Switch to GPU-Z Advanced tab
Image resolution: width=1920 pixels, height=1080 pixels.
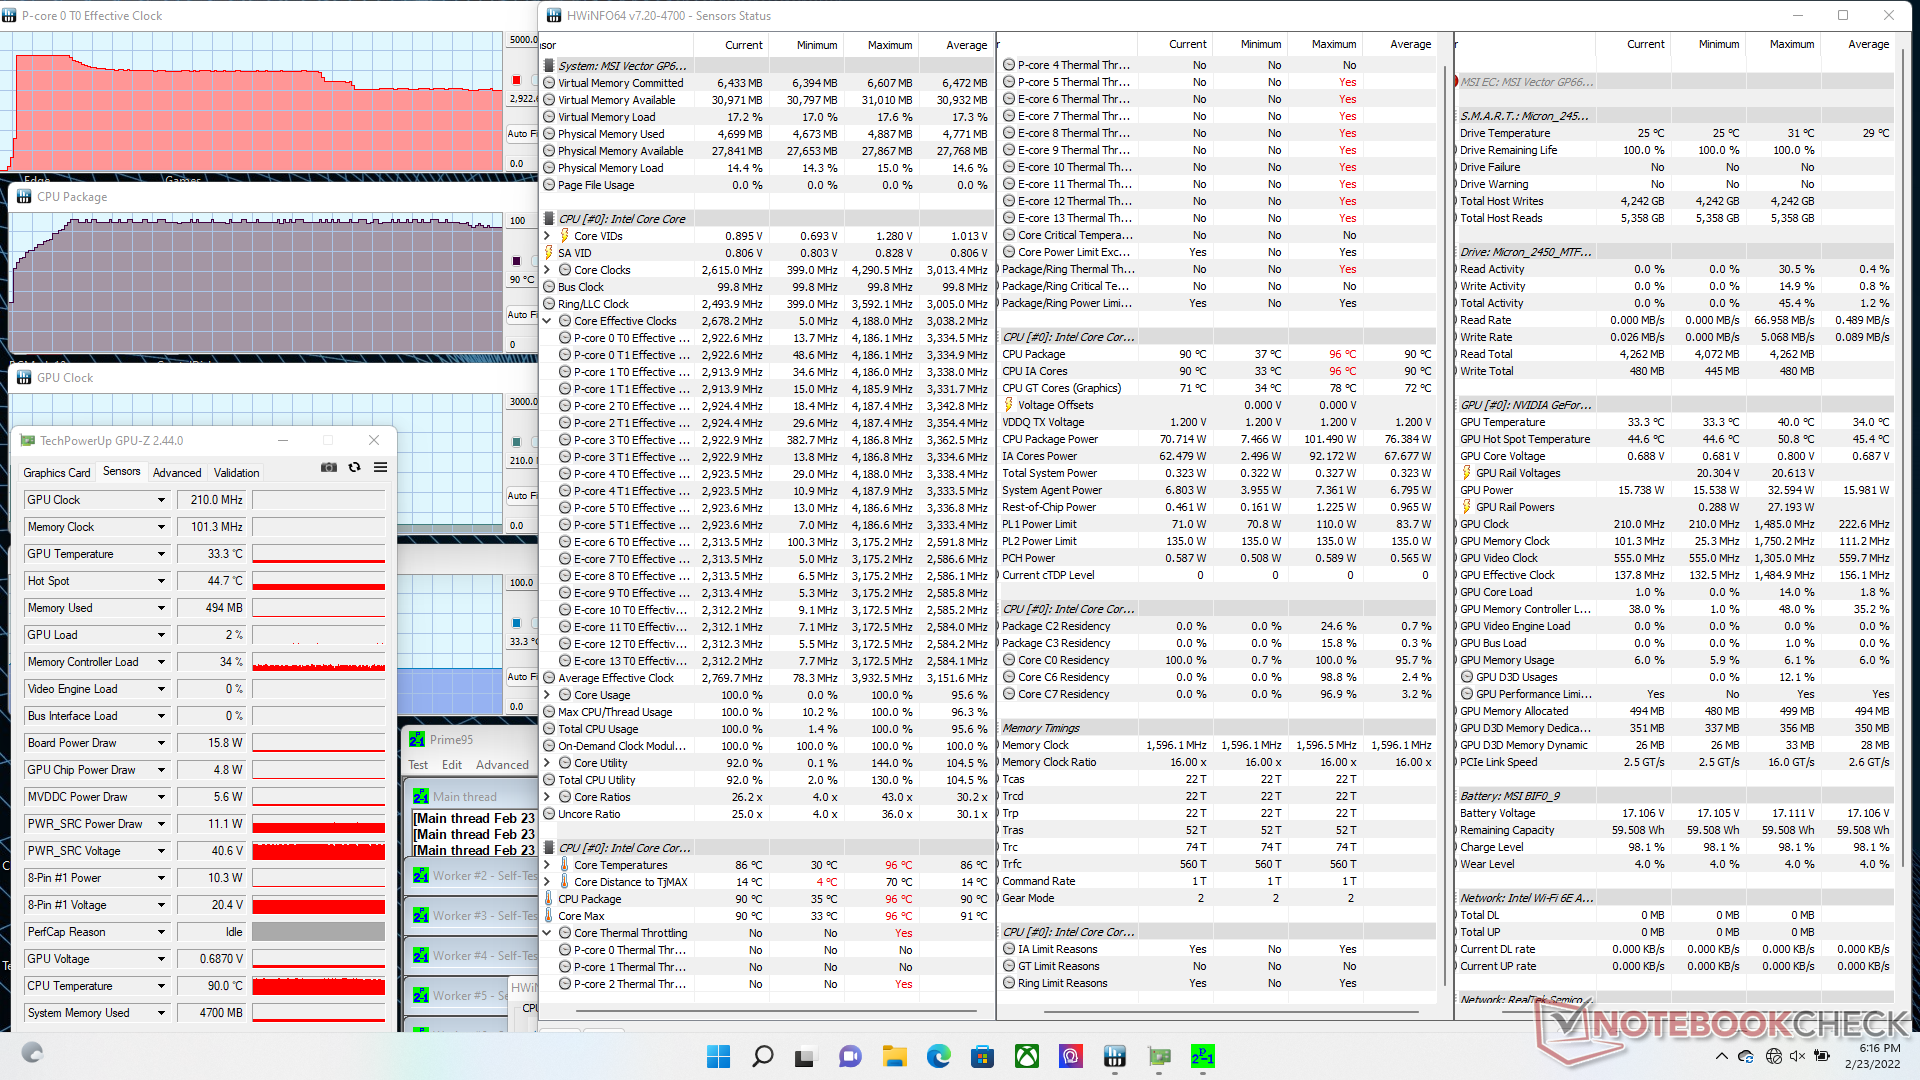(177, 473)
